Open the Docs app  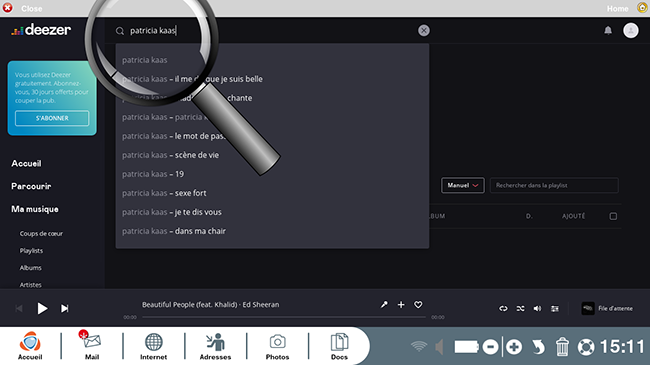[x=339, y=346]
